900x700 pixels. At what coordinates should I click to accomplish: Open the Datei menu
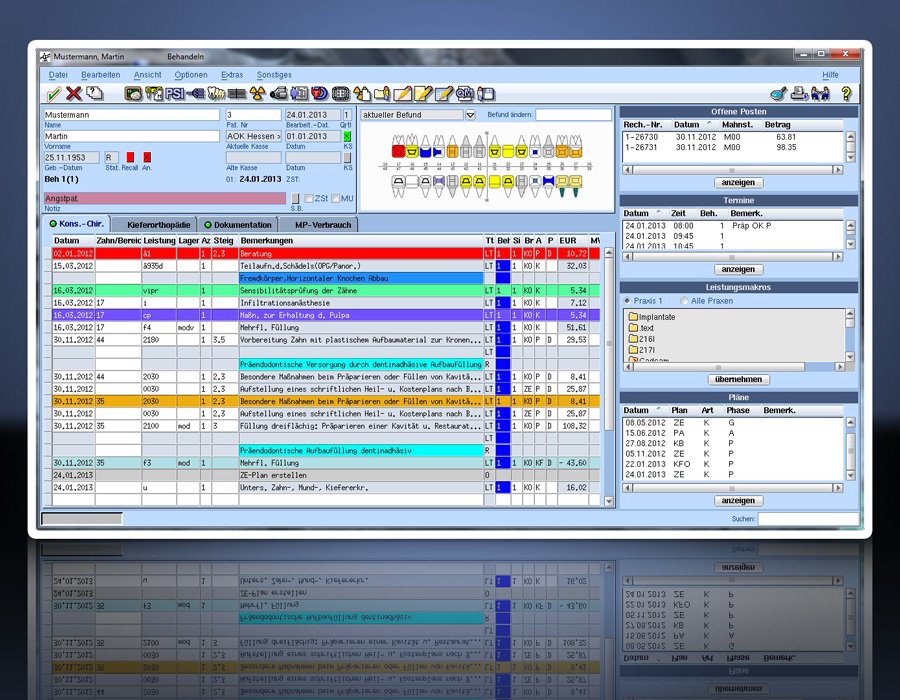point(58,75)
